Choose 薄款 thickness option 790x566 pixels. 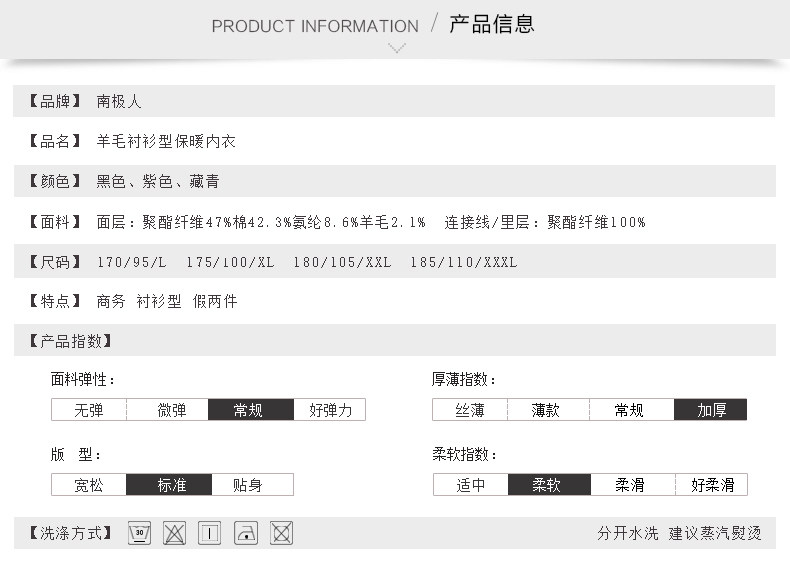pos(548,410)
